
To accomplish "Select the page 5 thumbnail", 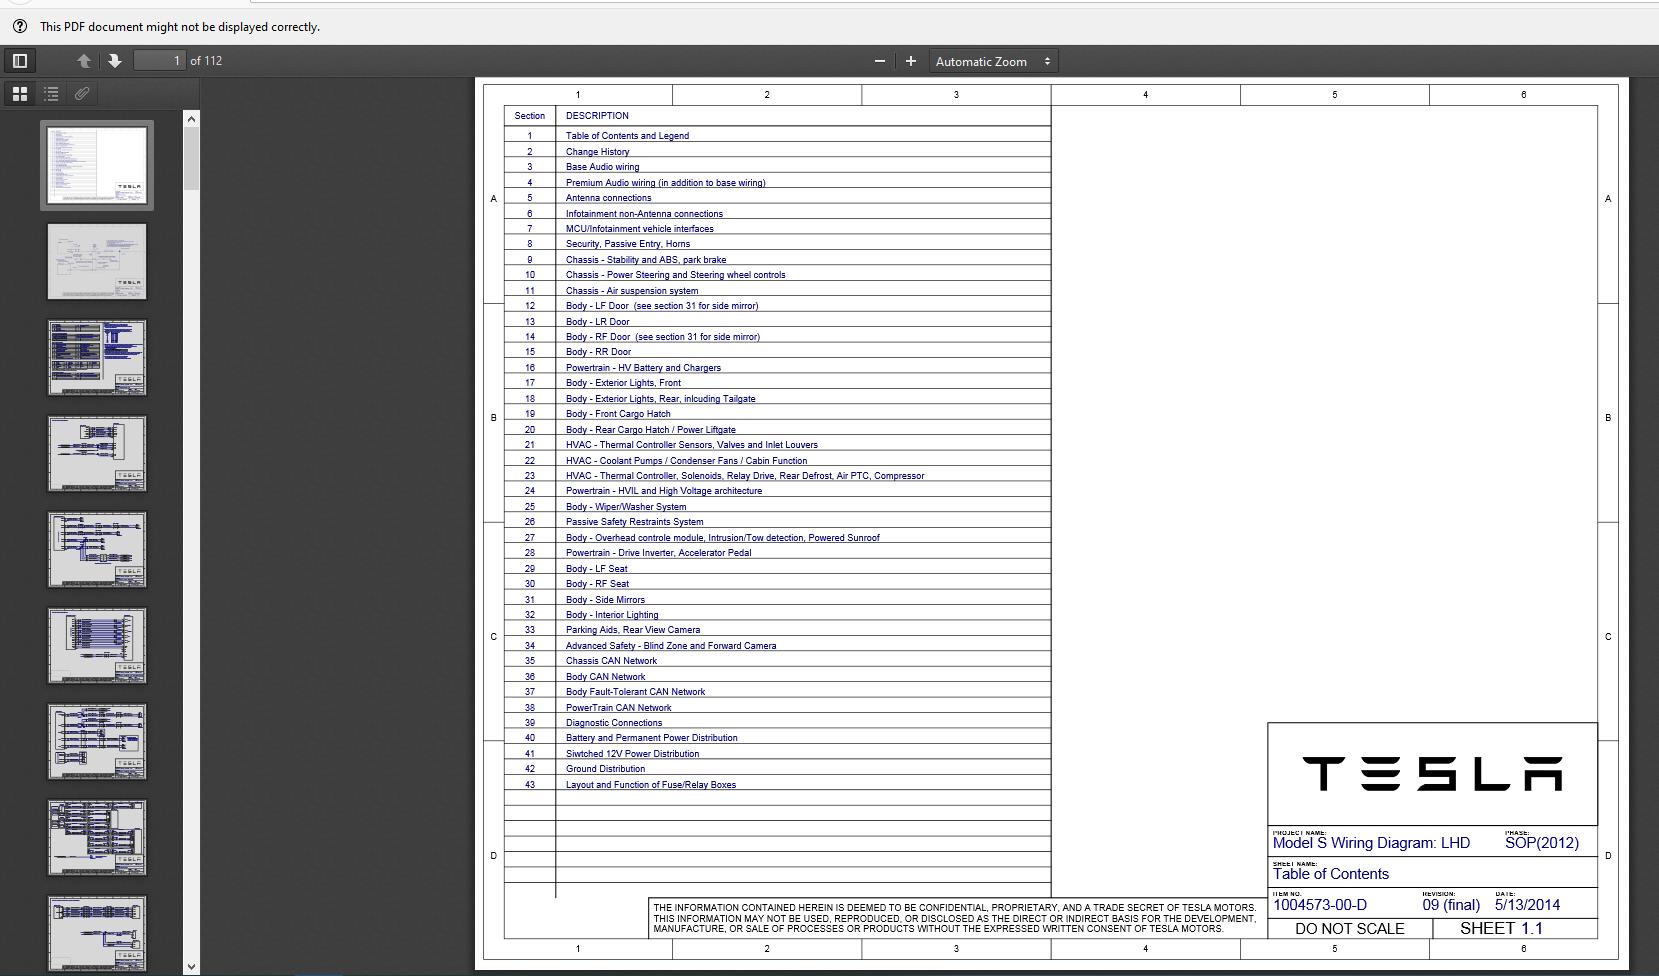I will coord(96,549).
